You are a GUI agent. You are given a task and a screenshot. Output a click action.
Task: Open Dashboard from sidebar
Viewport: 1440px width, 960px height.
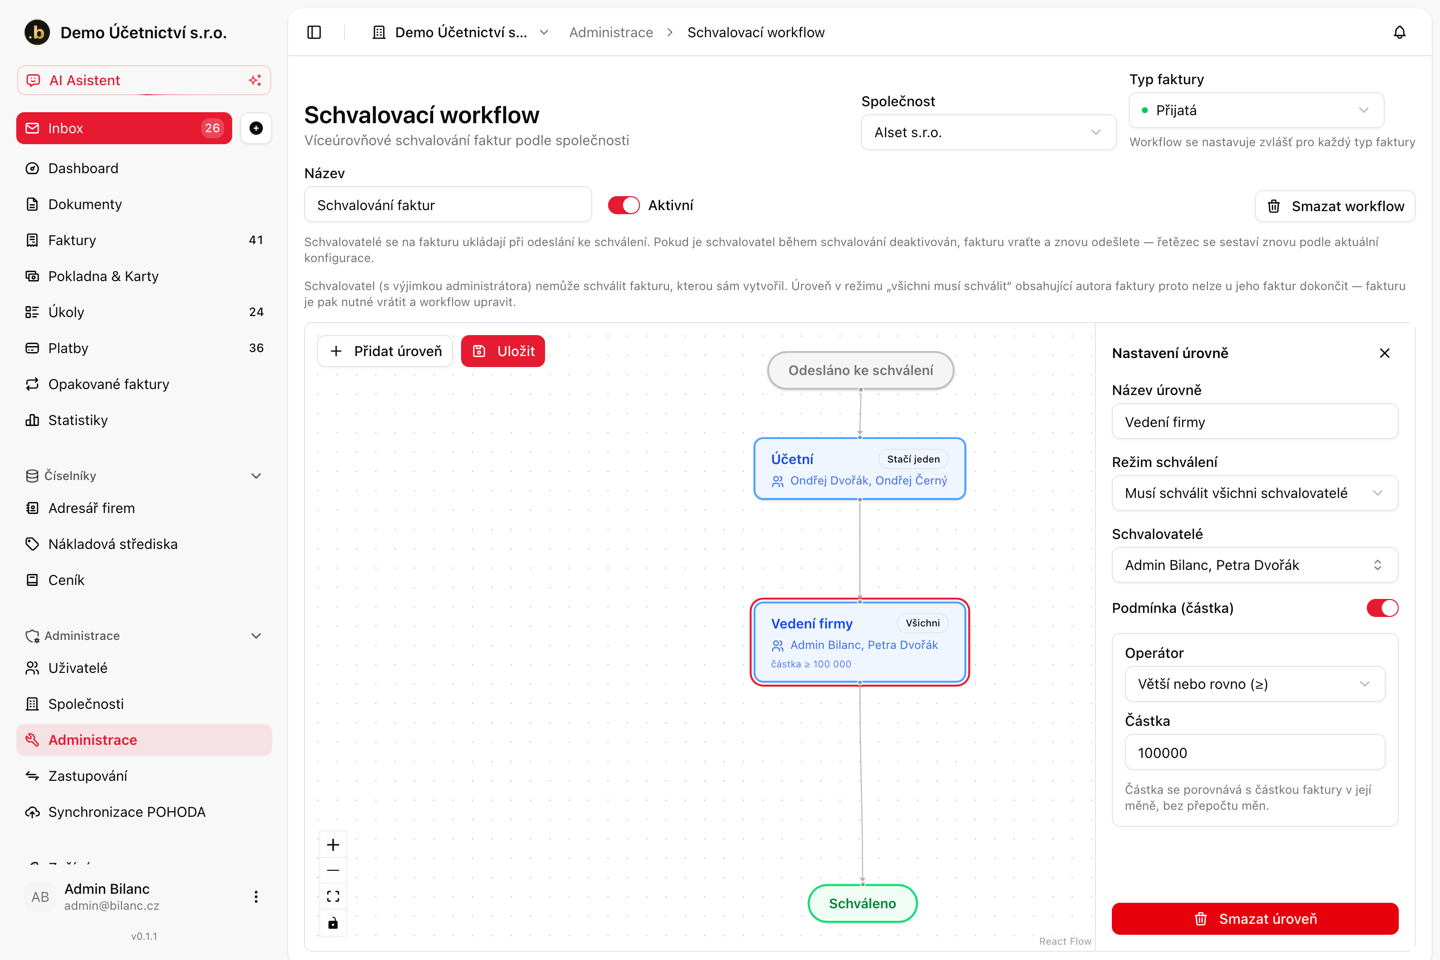tap(144, 168)
